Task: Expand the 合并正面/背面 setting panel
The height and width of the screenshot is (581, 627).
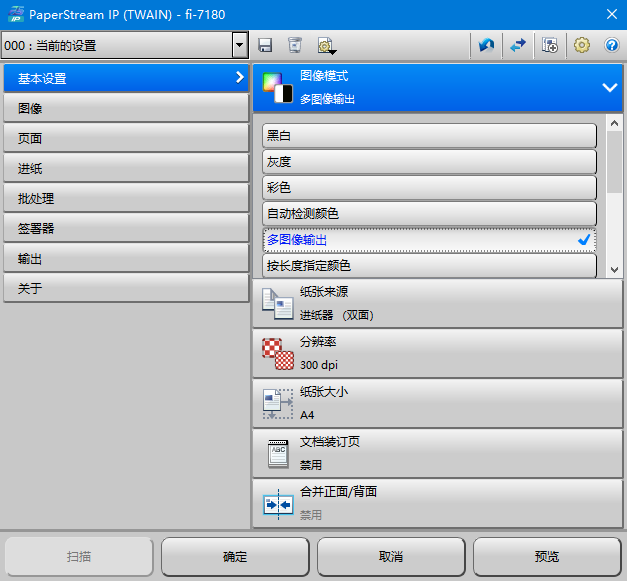Action: [437, 504]
